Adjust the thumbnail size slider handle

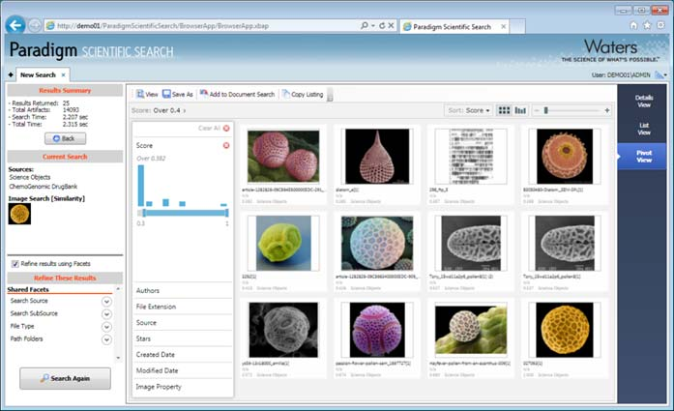click(546, 110)
